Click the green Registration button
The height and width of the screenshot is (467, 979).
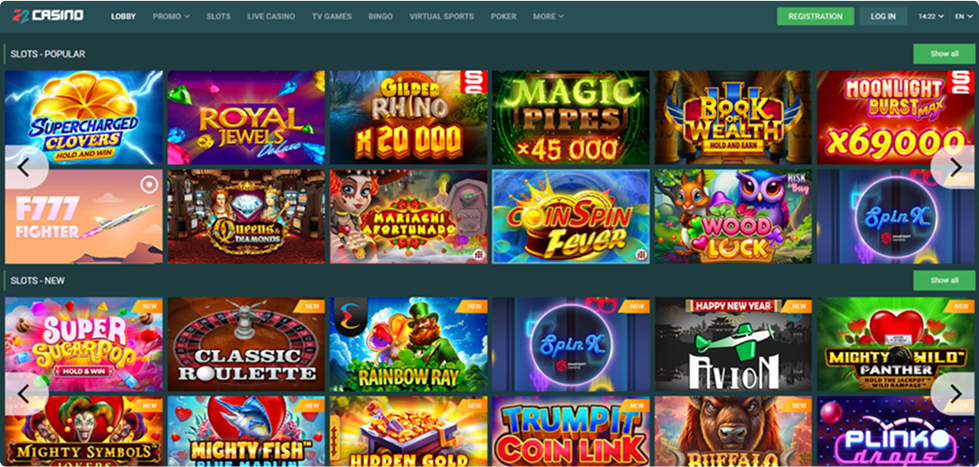coord(815,16)
